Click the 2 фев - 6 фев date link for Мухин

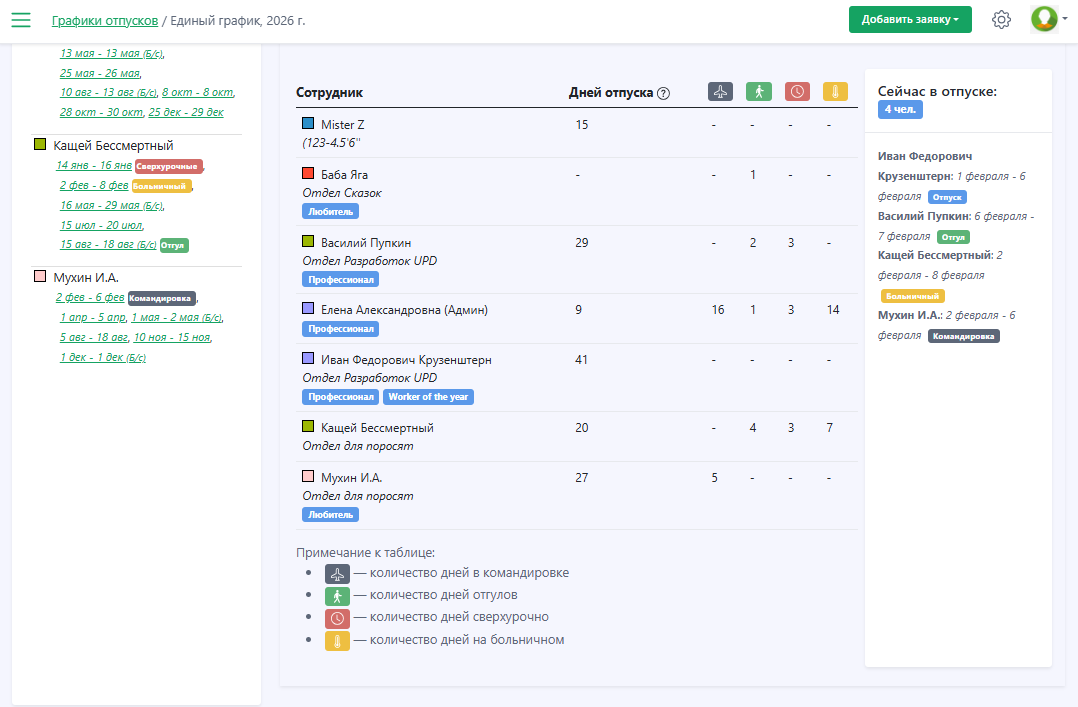(90, 298)
